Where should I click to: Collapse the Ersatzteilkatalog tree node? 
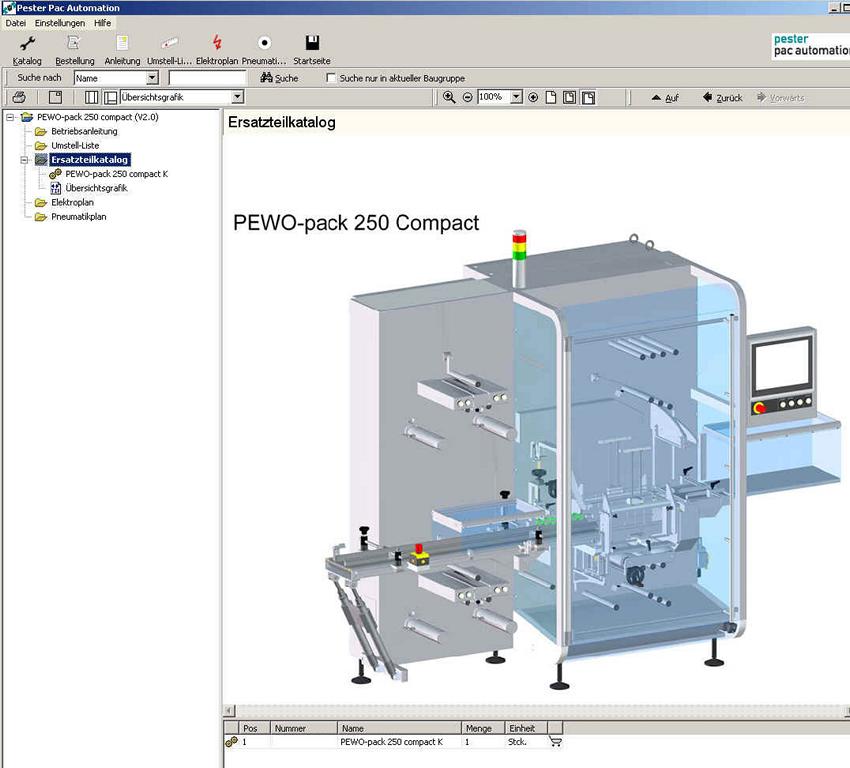24,160
